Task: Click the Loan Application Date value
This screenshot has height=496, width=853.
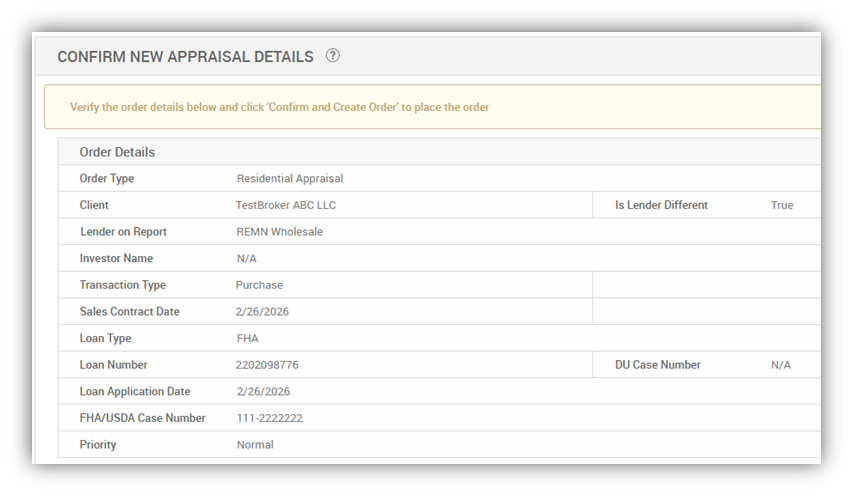Action: coord(263,392)
